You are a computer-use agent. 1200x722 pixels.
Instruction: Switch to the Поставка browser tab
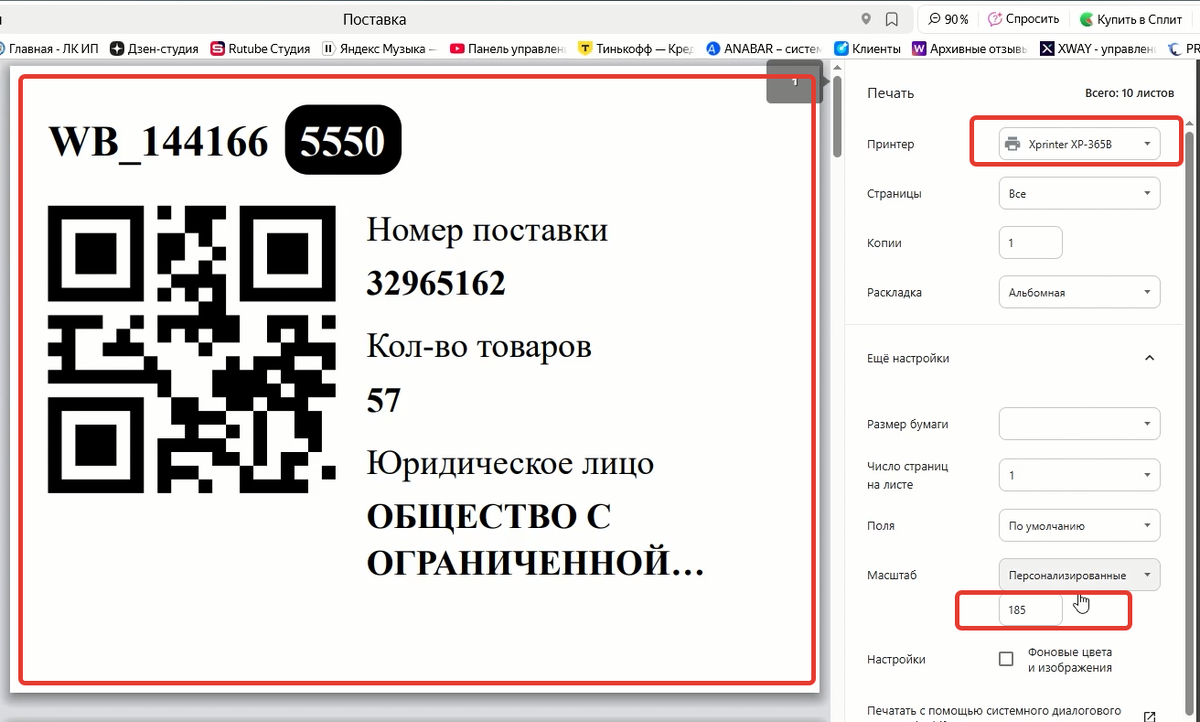[x=374, y=18]
